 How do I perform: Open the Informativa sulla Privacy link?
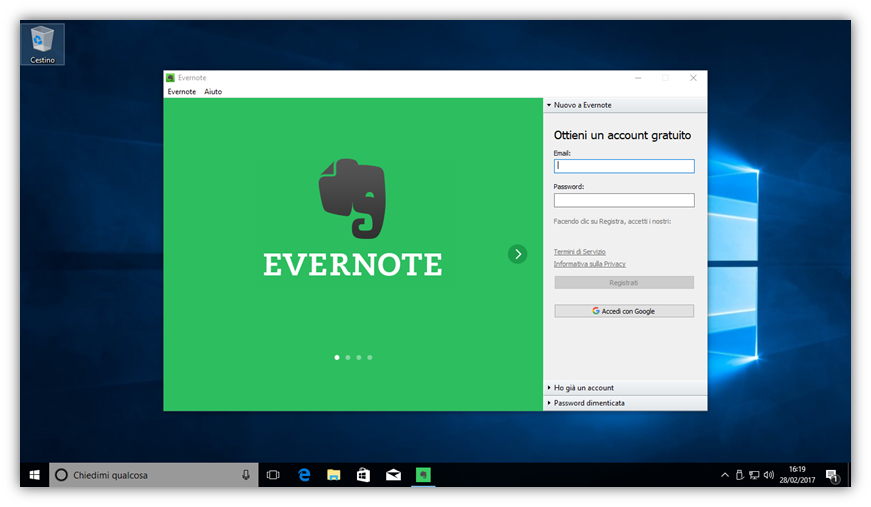coord(589,264)
